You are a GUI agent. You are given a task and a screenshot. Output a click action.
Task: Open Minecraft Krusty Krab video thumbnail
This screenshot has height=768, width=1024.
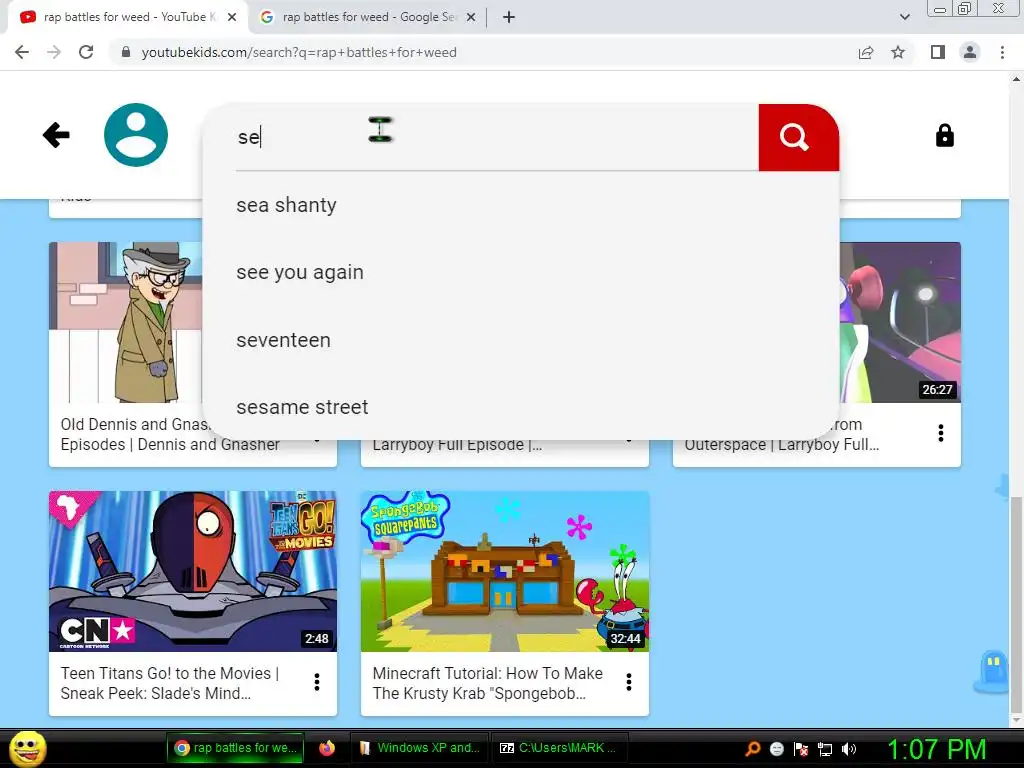click(505, 571)
